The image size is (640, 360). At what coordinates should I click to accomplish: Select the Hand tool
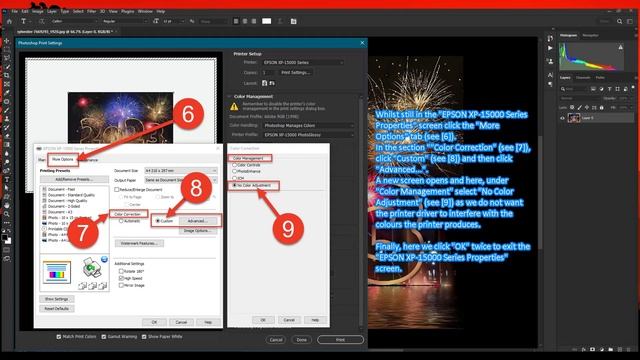tap(7, 205)
